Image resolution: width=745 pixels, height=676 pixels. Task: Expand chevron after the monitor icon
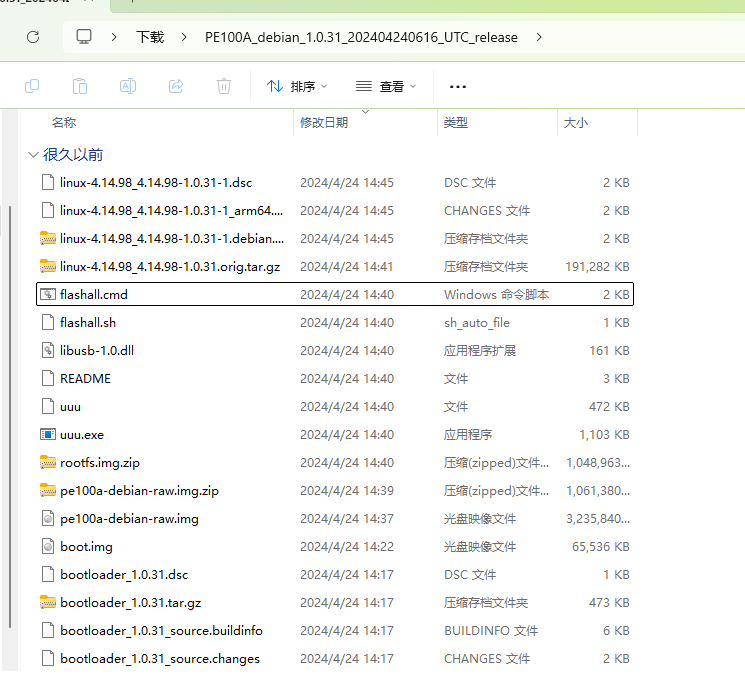pyautogui.click(x=114, y=37)
